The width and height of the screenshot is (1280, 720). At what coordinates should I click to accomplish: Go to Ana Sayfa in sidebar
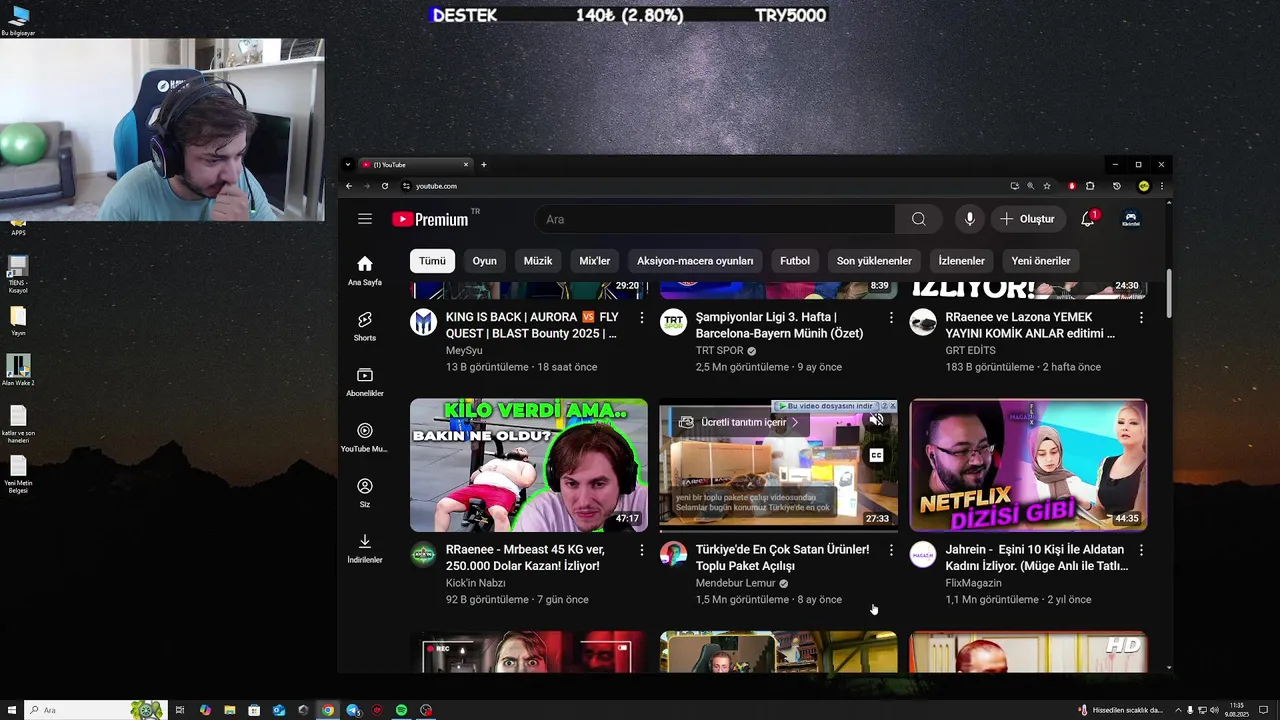click(x=365, y=270)
